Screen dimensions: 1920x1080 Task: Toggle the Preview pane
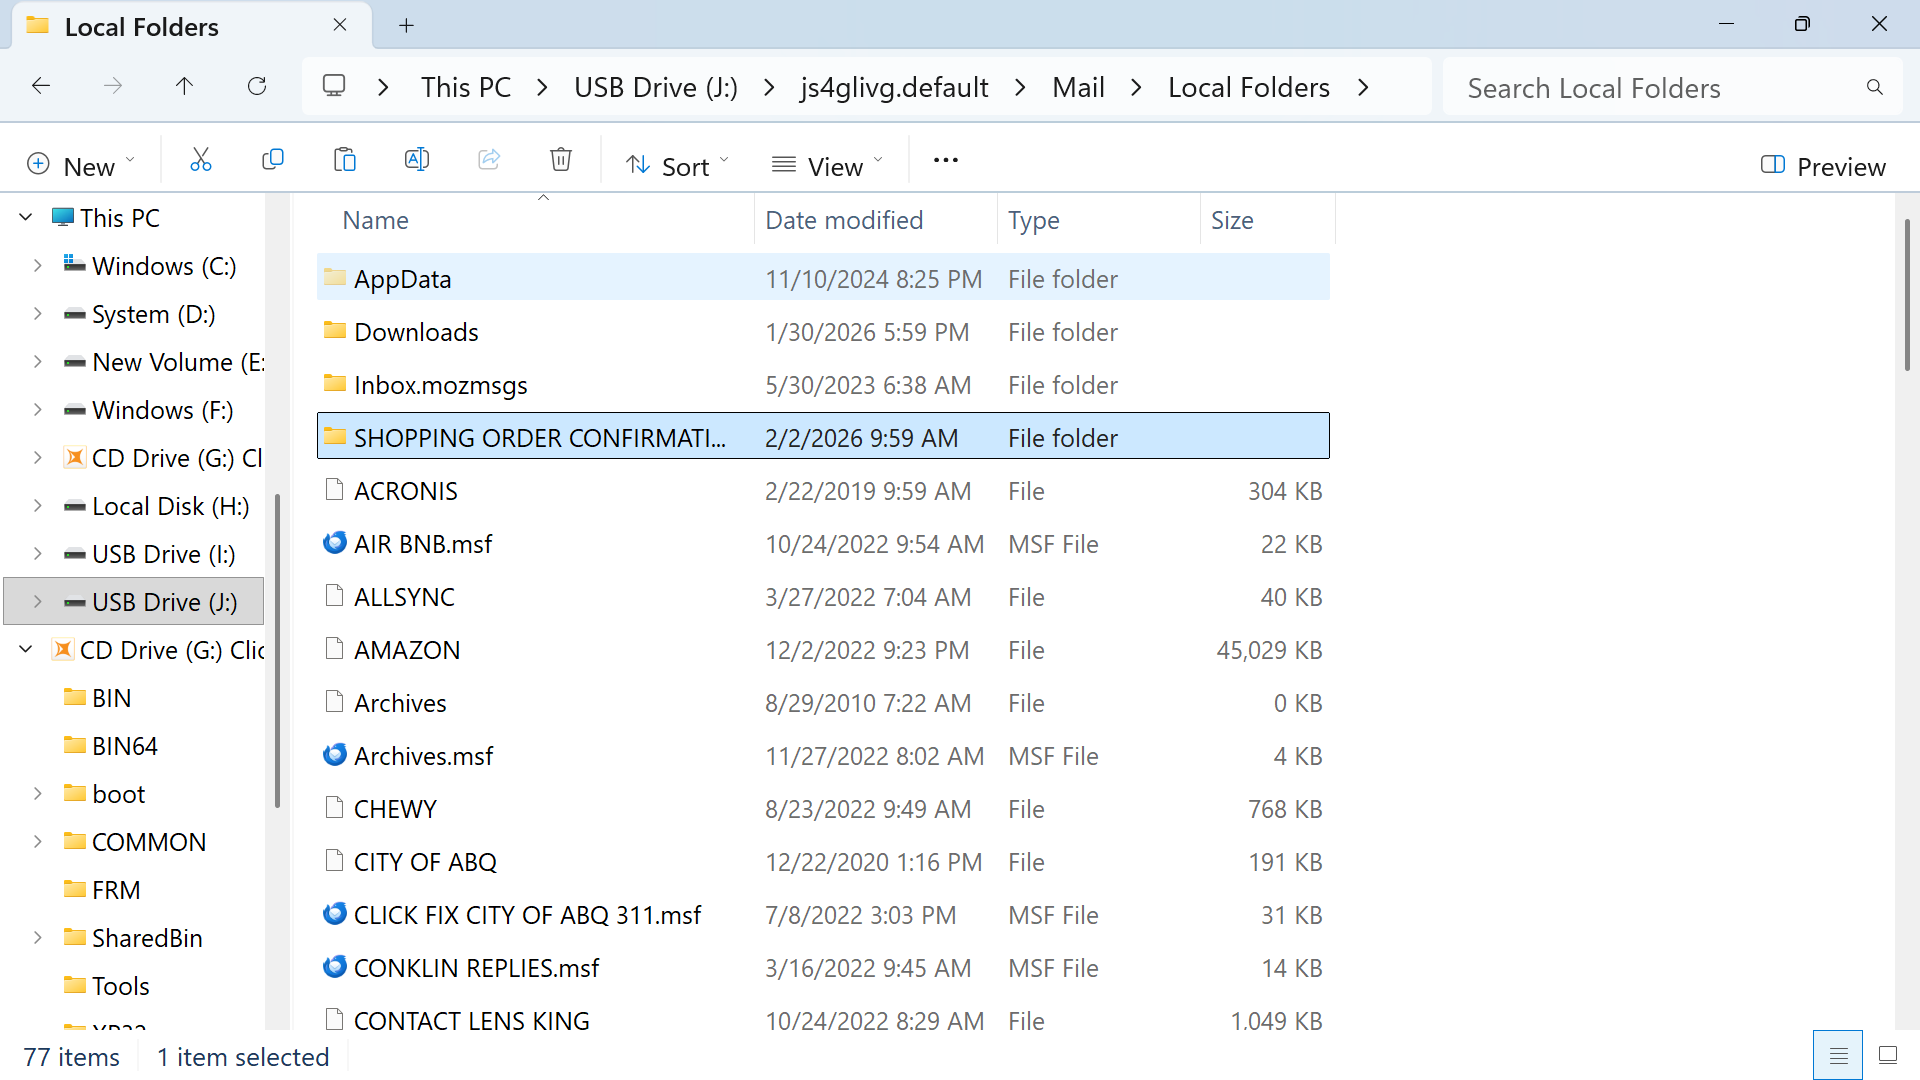tap(1823, 166)
